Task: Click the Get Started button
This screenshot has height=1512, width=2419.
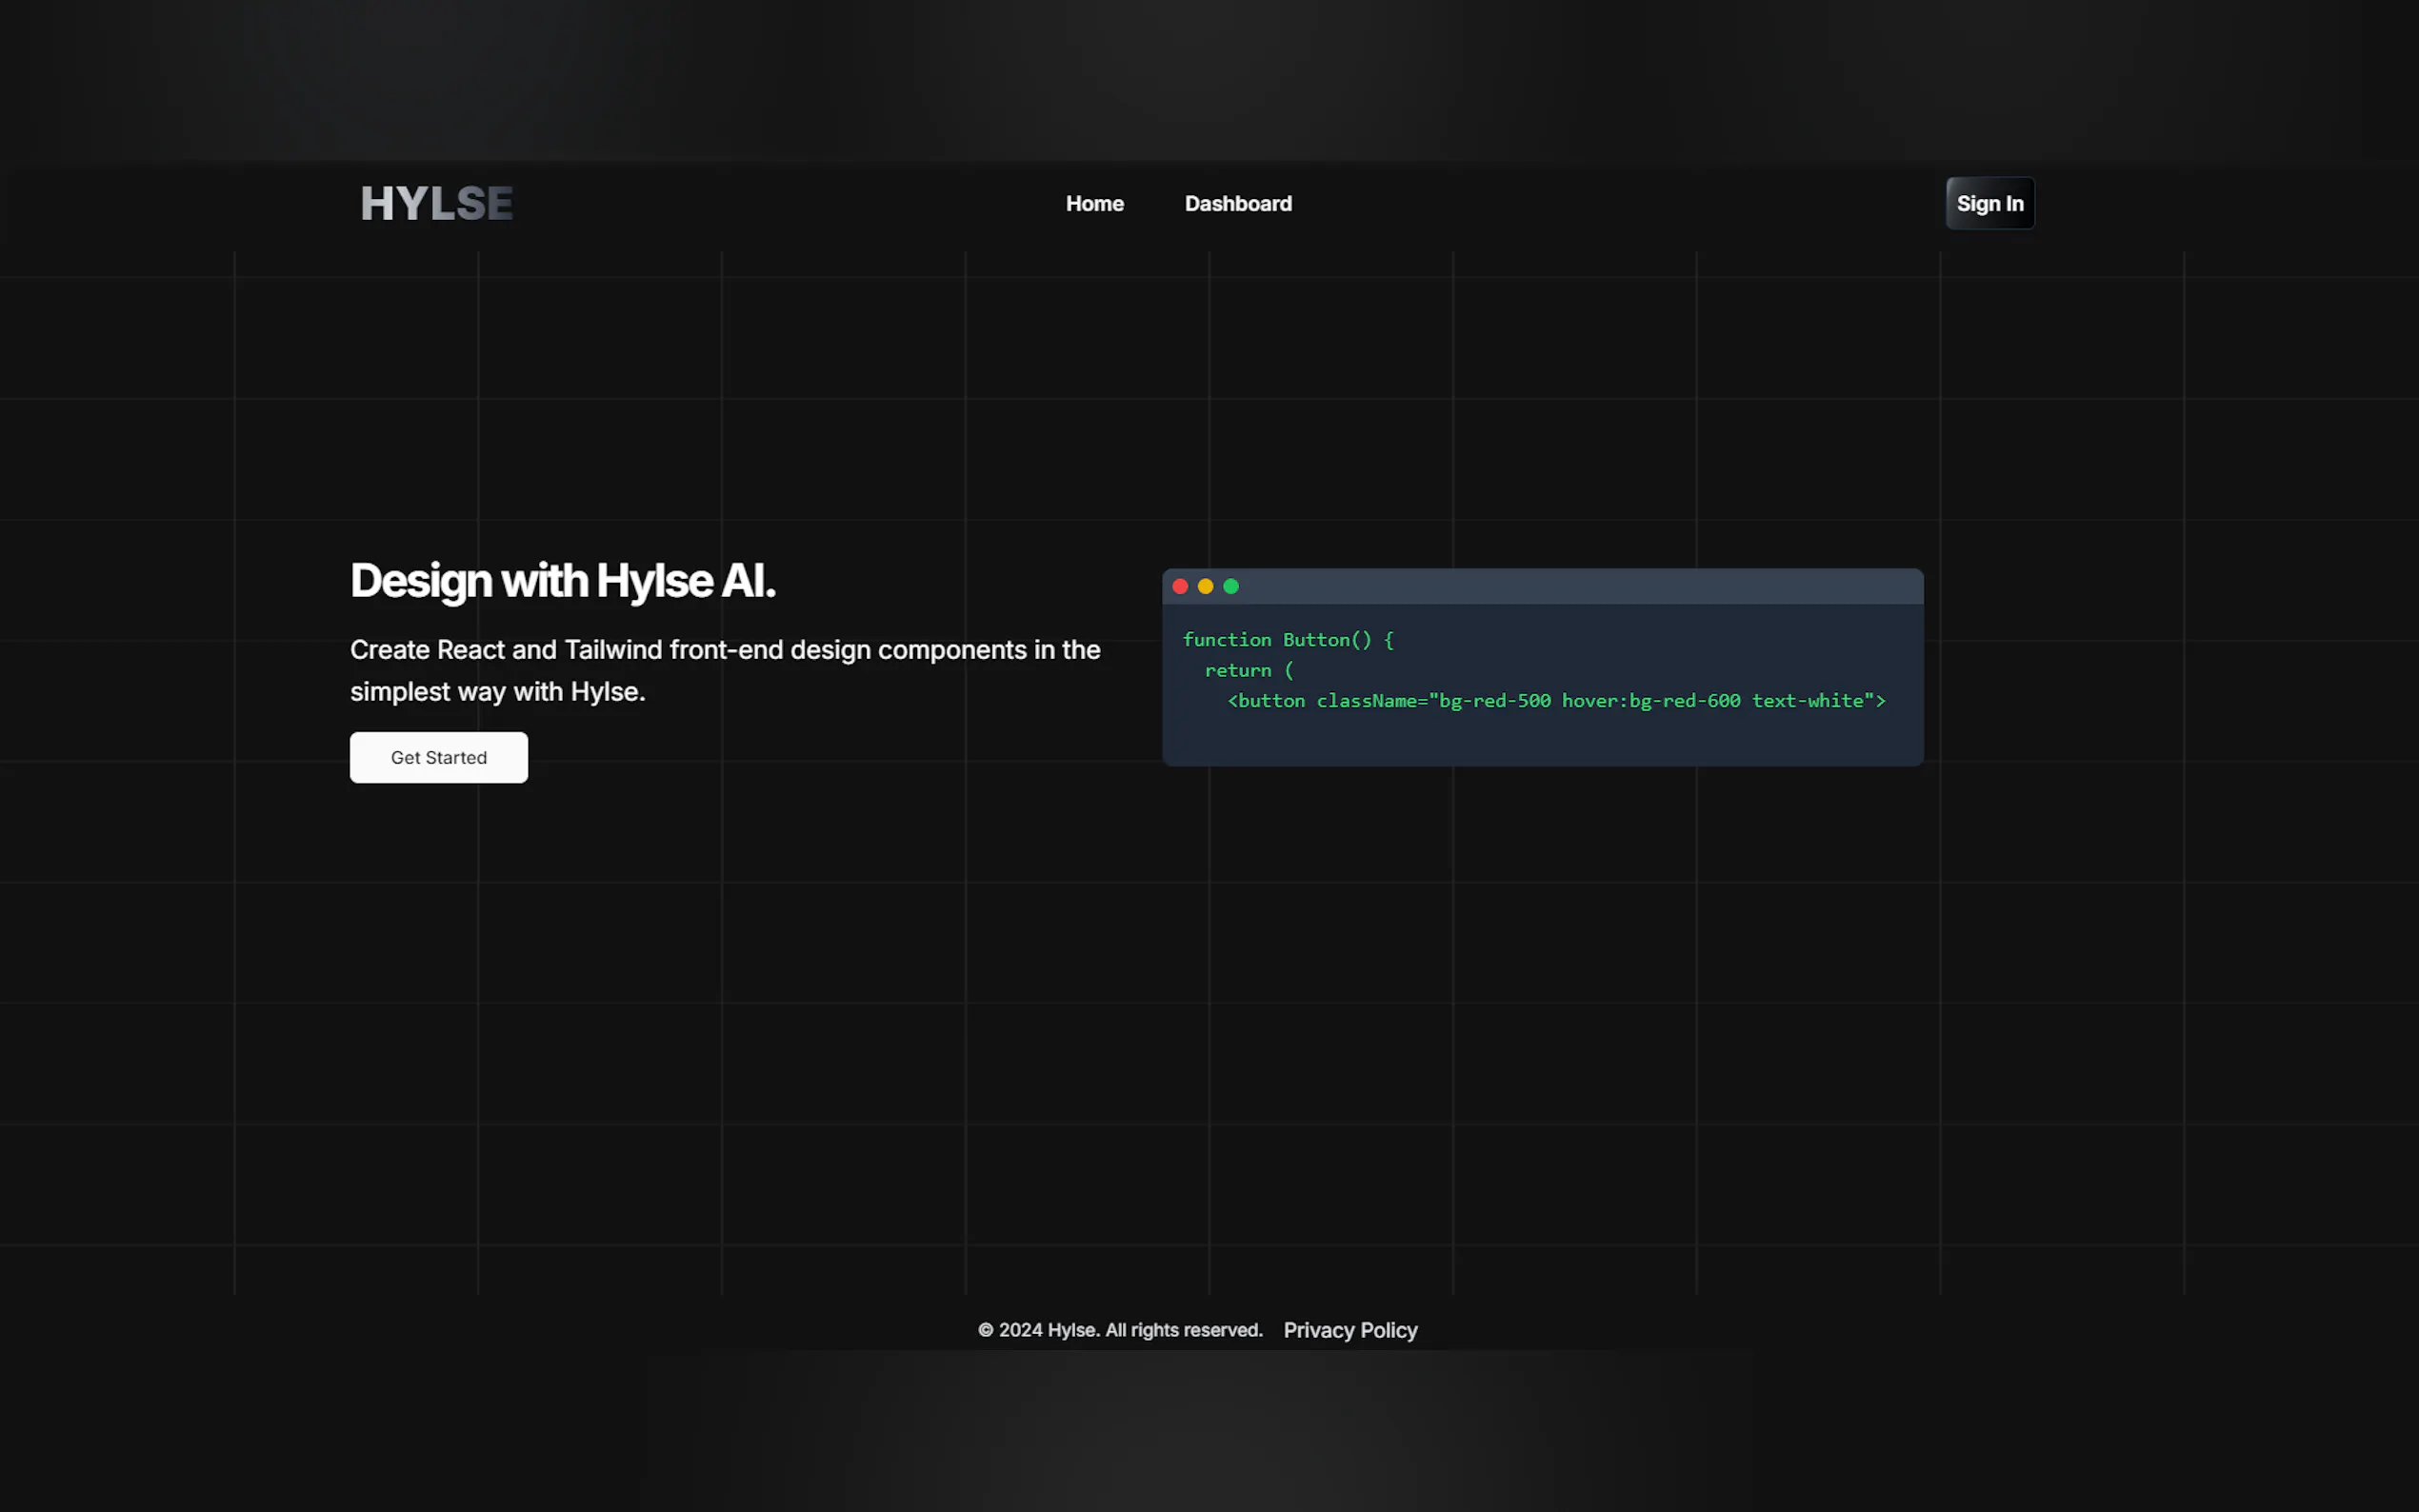Action: tap(438, 757)
